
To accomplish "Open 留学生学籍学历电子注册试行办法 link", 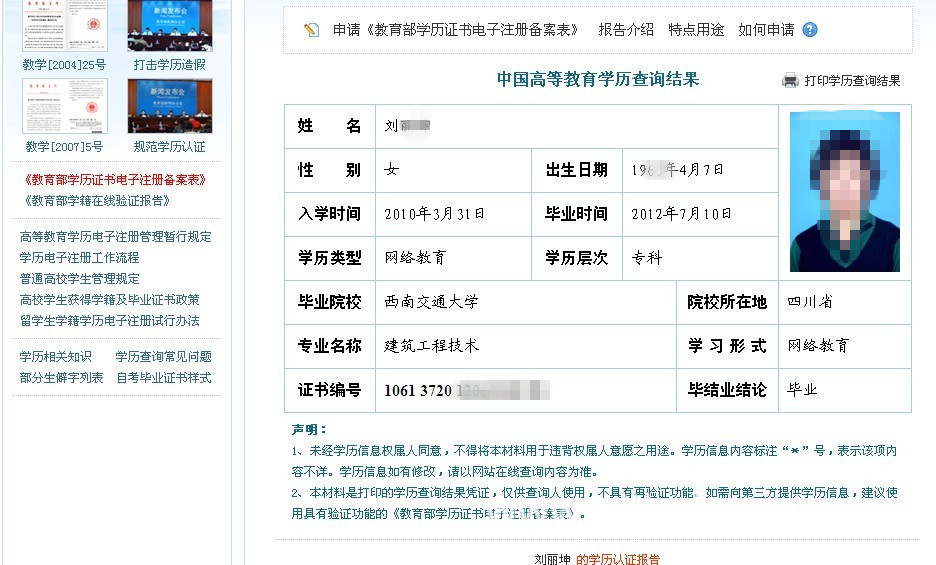I will coord(109,320).
